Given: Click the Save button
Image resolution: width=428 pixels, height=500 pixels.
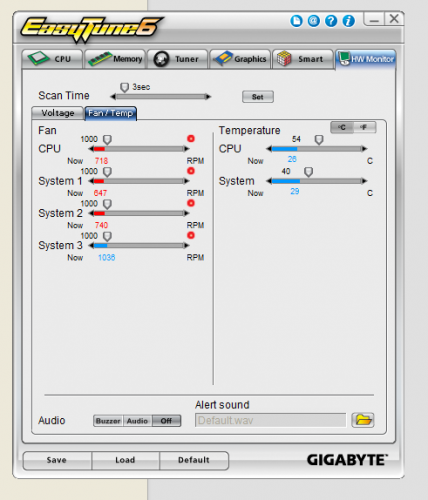Looking at the screenshot, I should click(x=57, y=460).
